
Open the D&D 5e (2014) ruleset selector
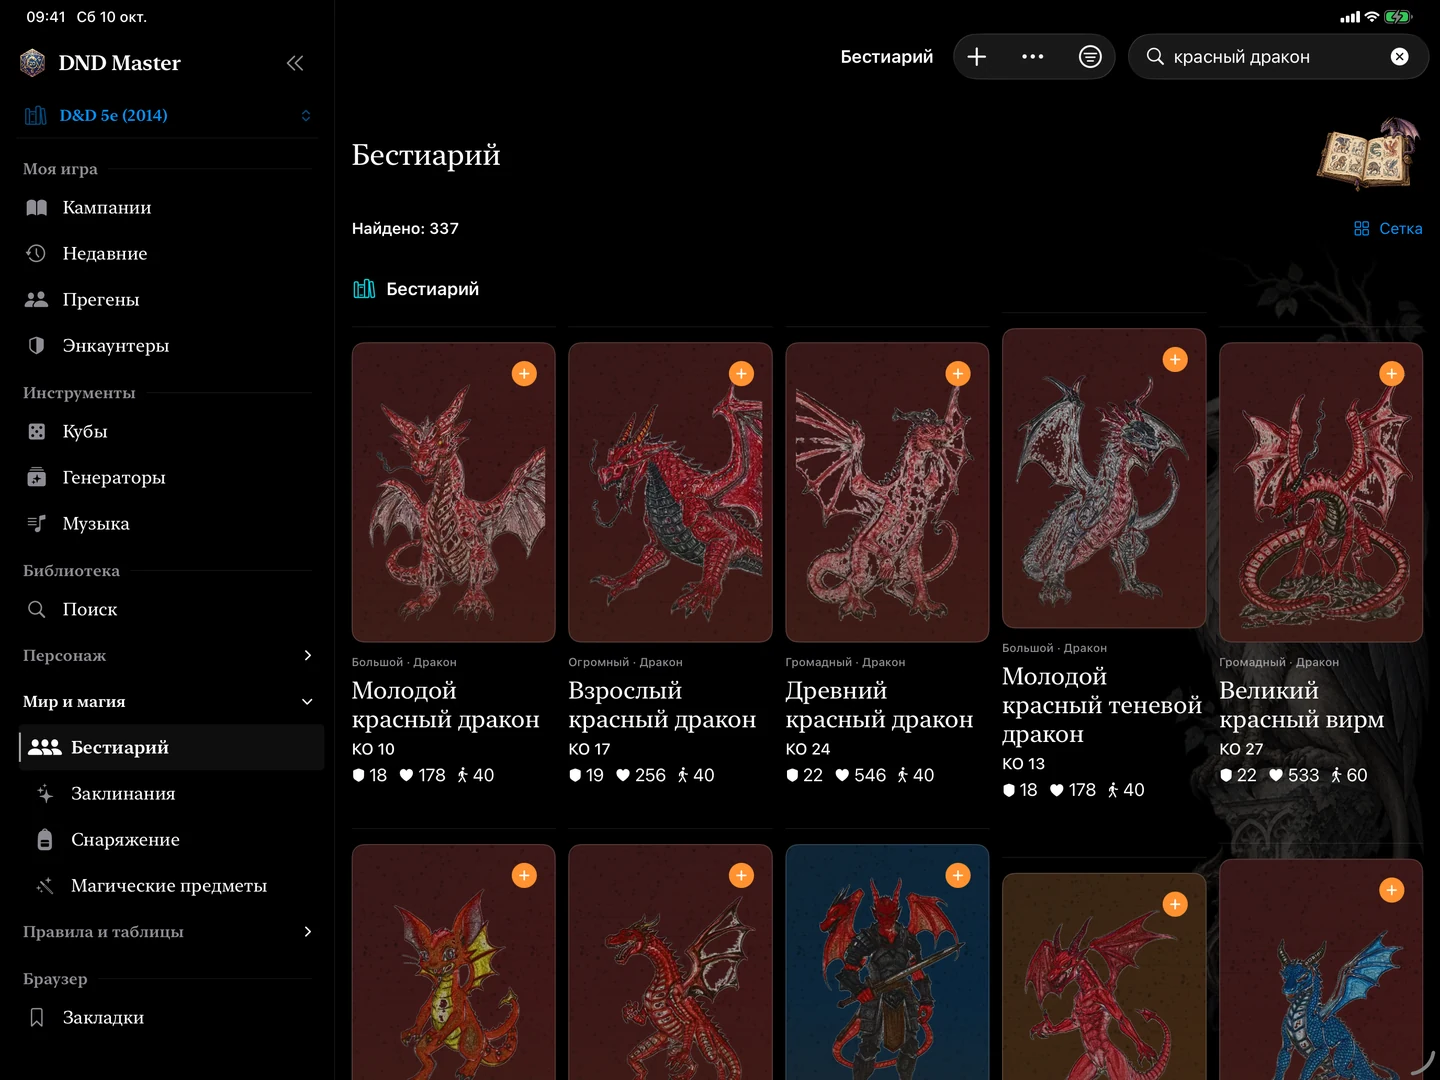tap(167, 115)
